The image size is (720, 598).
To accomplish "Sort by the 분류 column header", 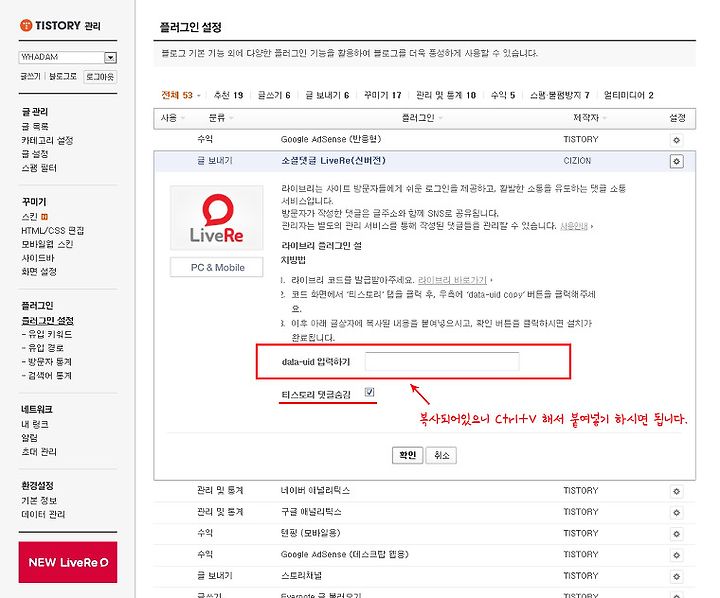I will pos(220,118).
